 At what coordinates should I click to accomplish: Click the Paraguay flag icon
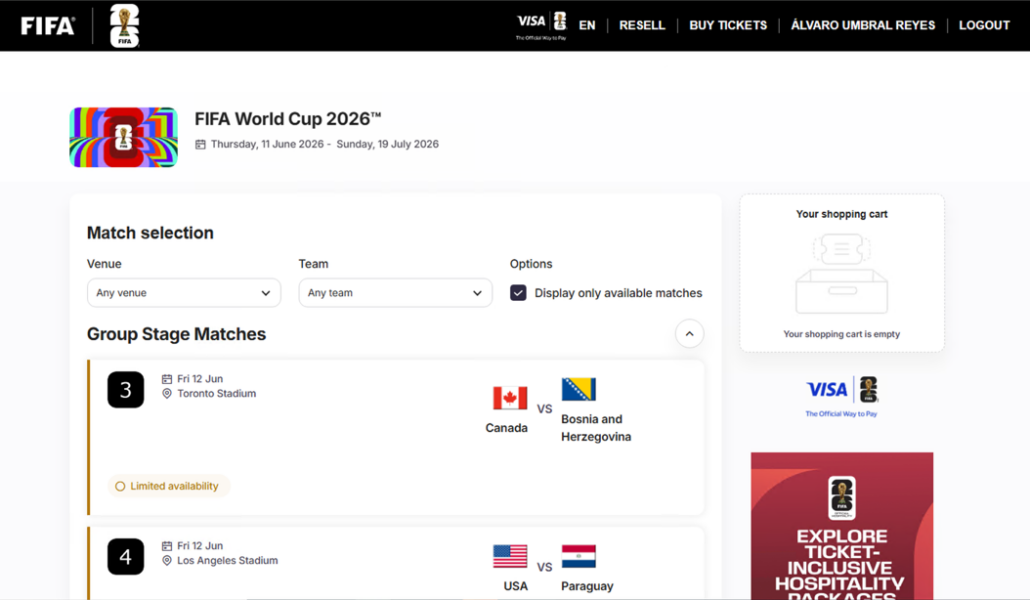pos(578,556)
